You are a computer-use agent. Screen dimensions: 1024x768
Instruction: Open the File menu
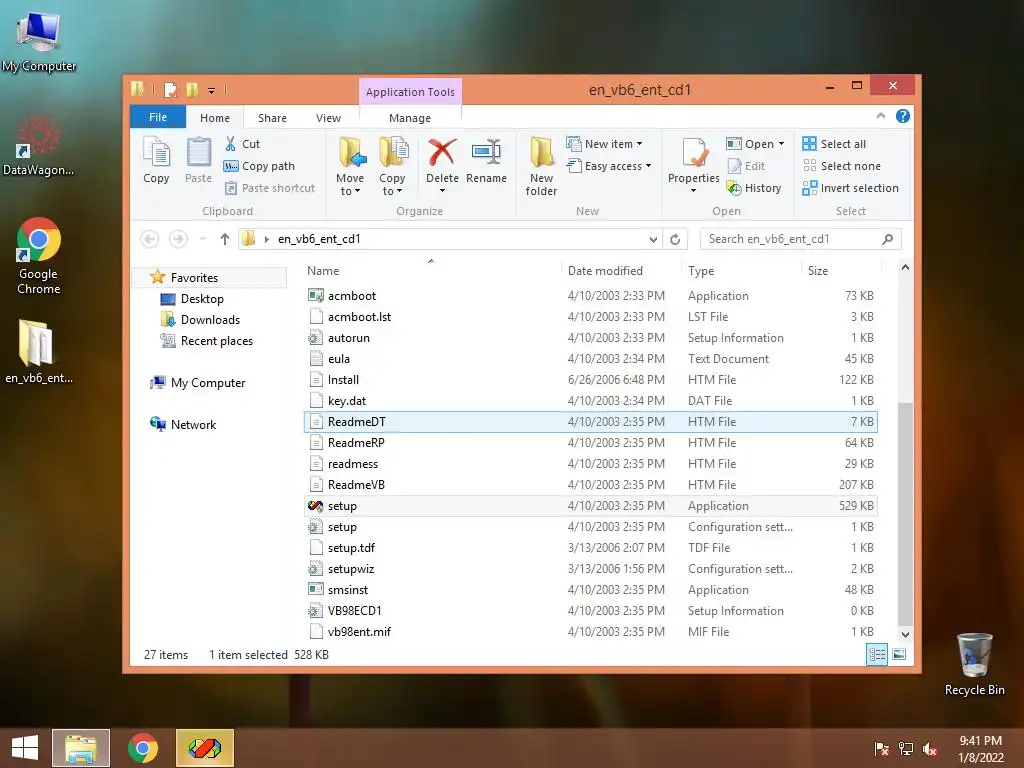[x=158, y=117]
